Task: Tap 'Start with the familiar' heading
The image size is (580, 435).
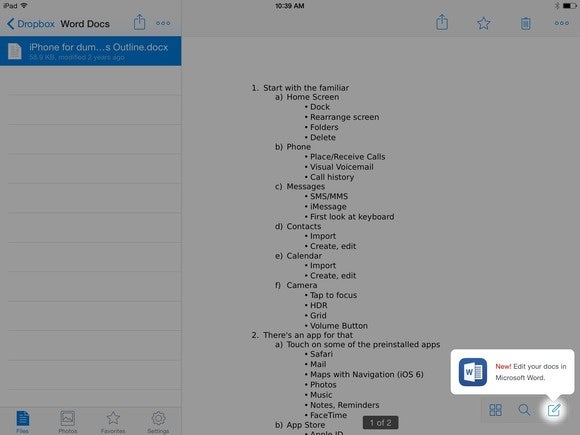Action: [x=306, y=88]
